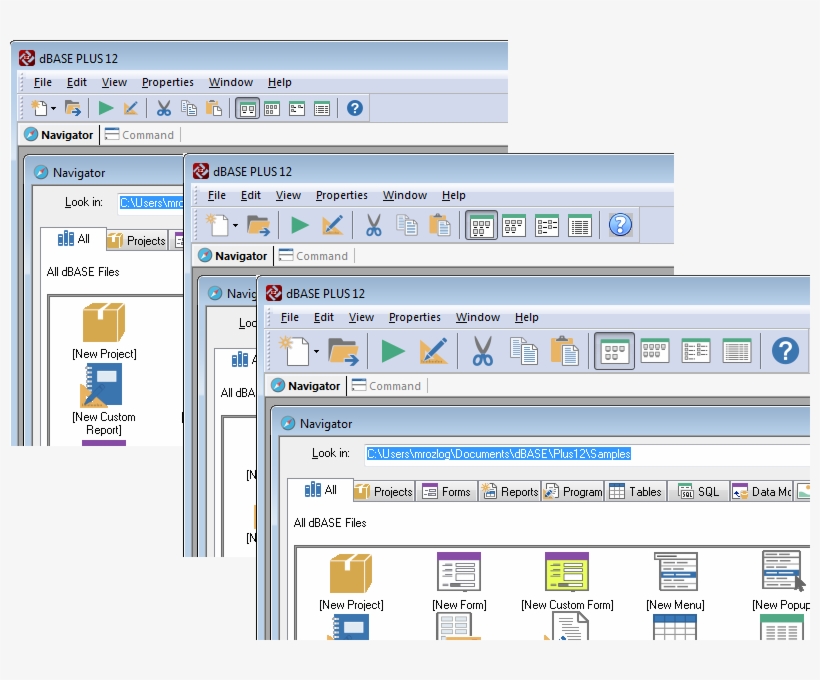Click [New Form] icon in Navigator
This screenshot has width=820, height=680.
(459, 572)
